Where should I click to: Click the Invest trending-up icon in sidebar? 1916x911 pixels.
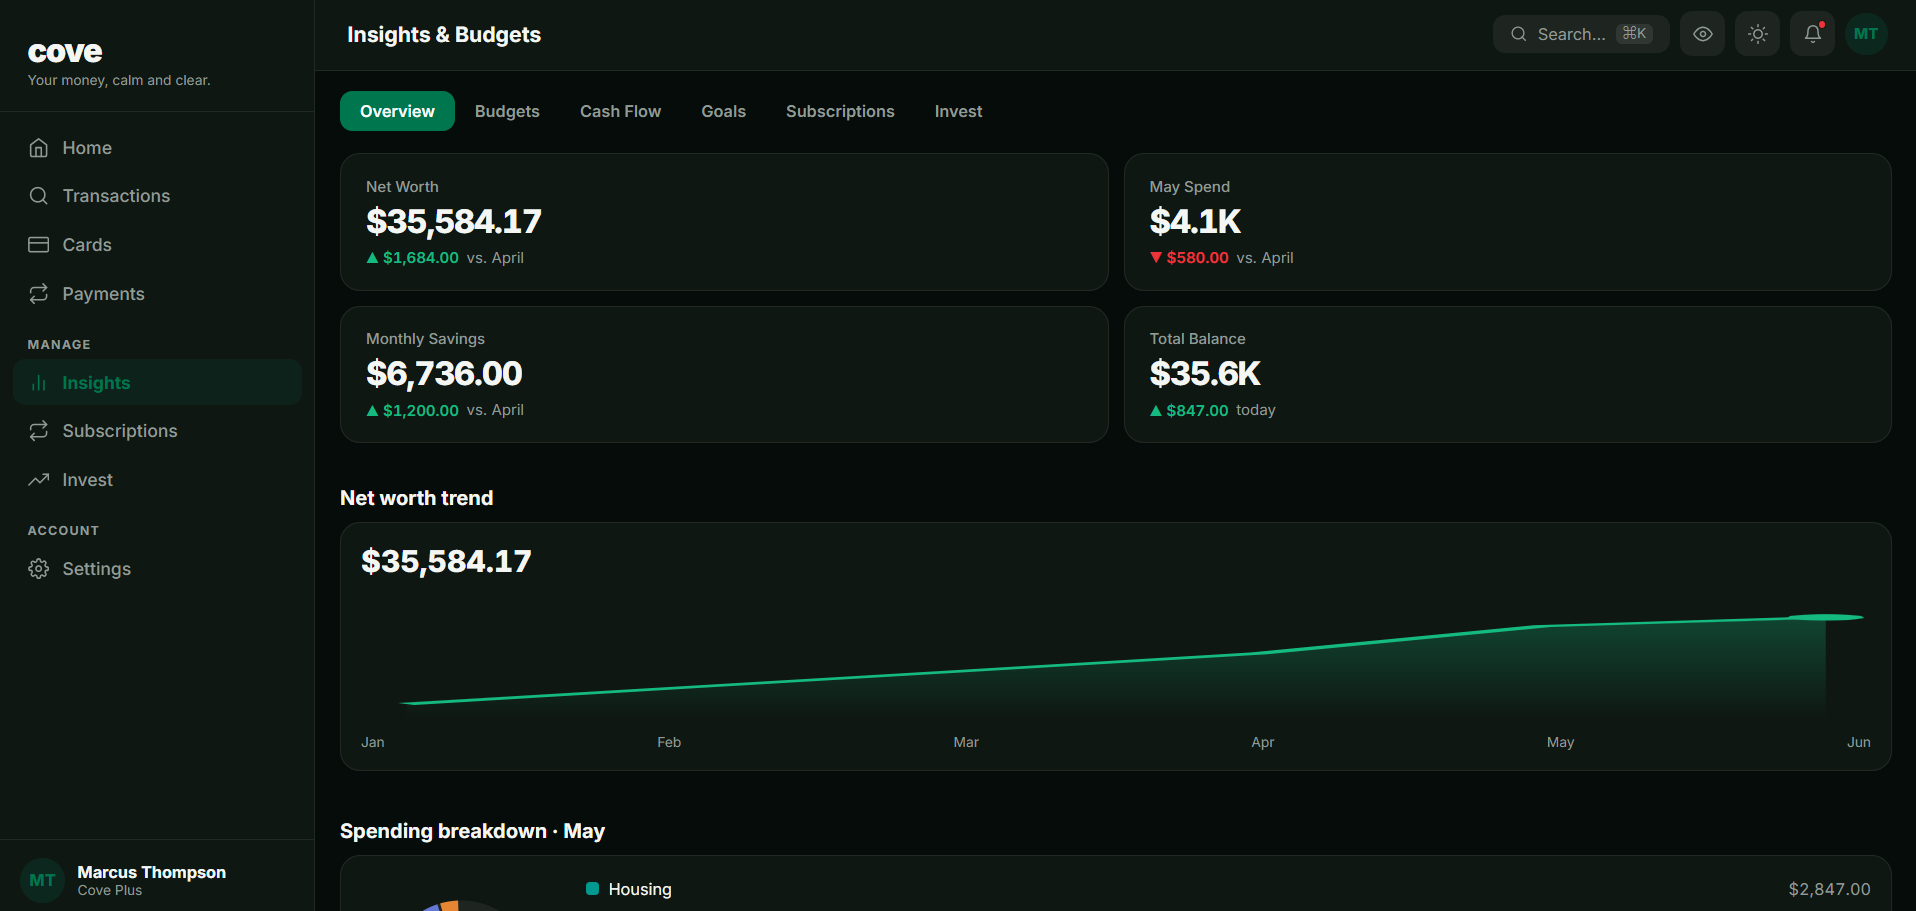point(38,480)
